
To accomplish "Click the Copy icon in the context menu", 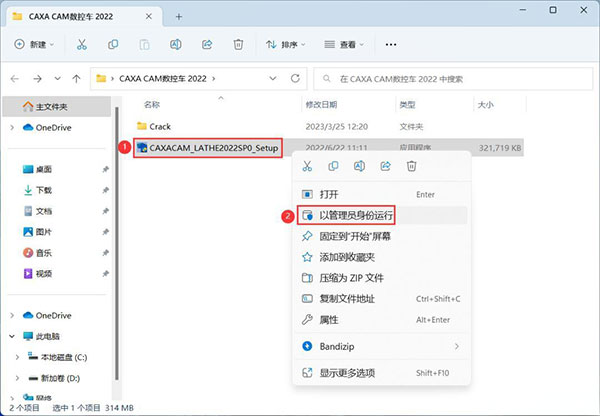I will 333,166.
